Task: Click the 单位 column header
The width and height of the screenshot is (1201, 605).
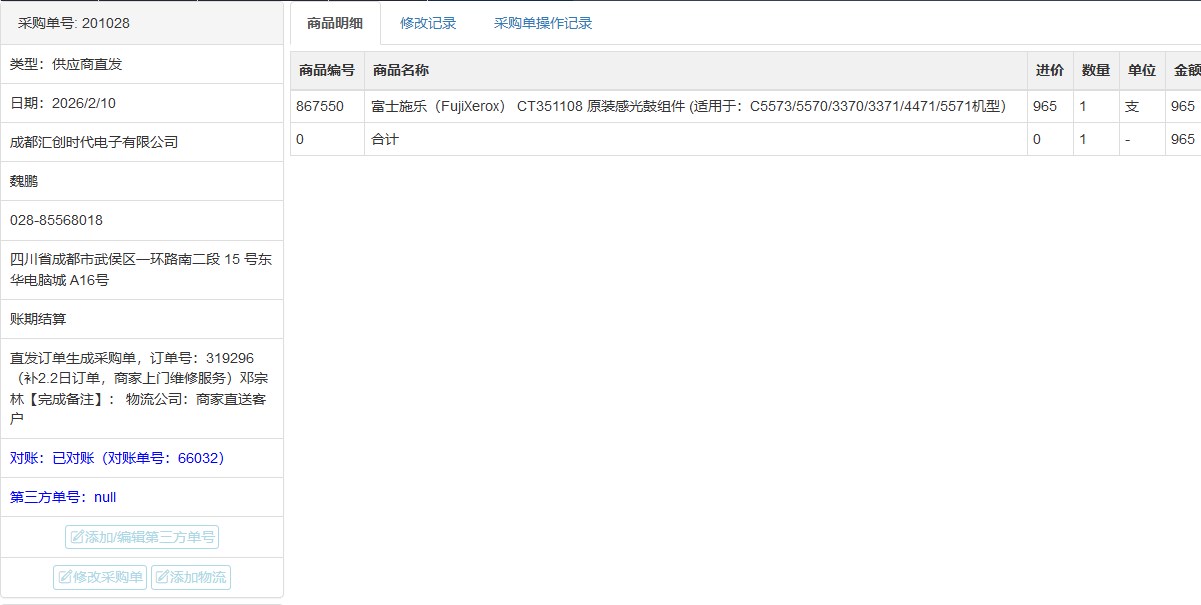Action: point(1141,70)
